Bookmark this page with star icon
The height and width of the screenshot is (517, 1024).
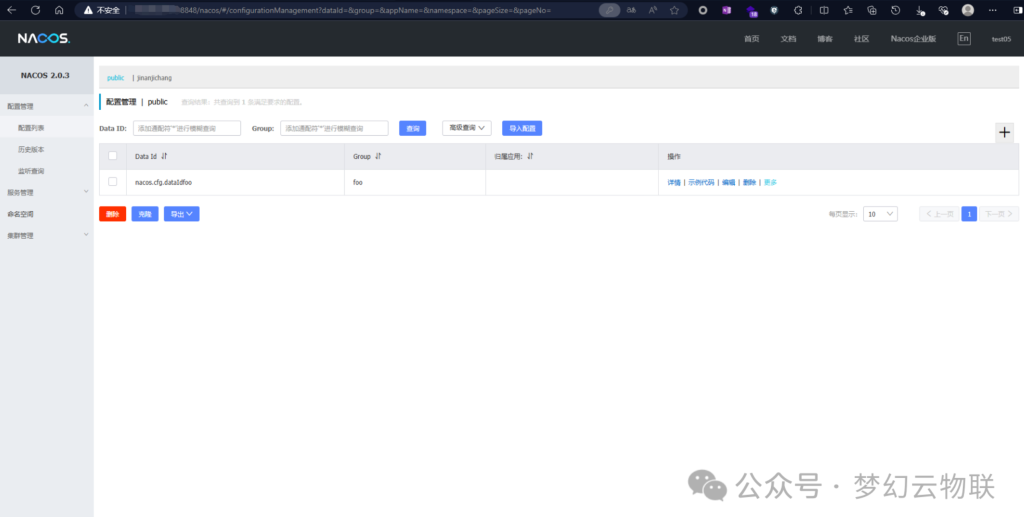coord(675,10)
